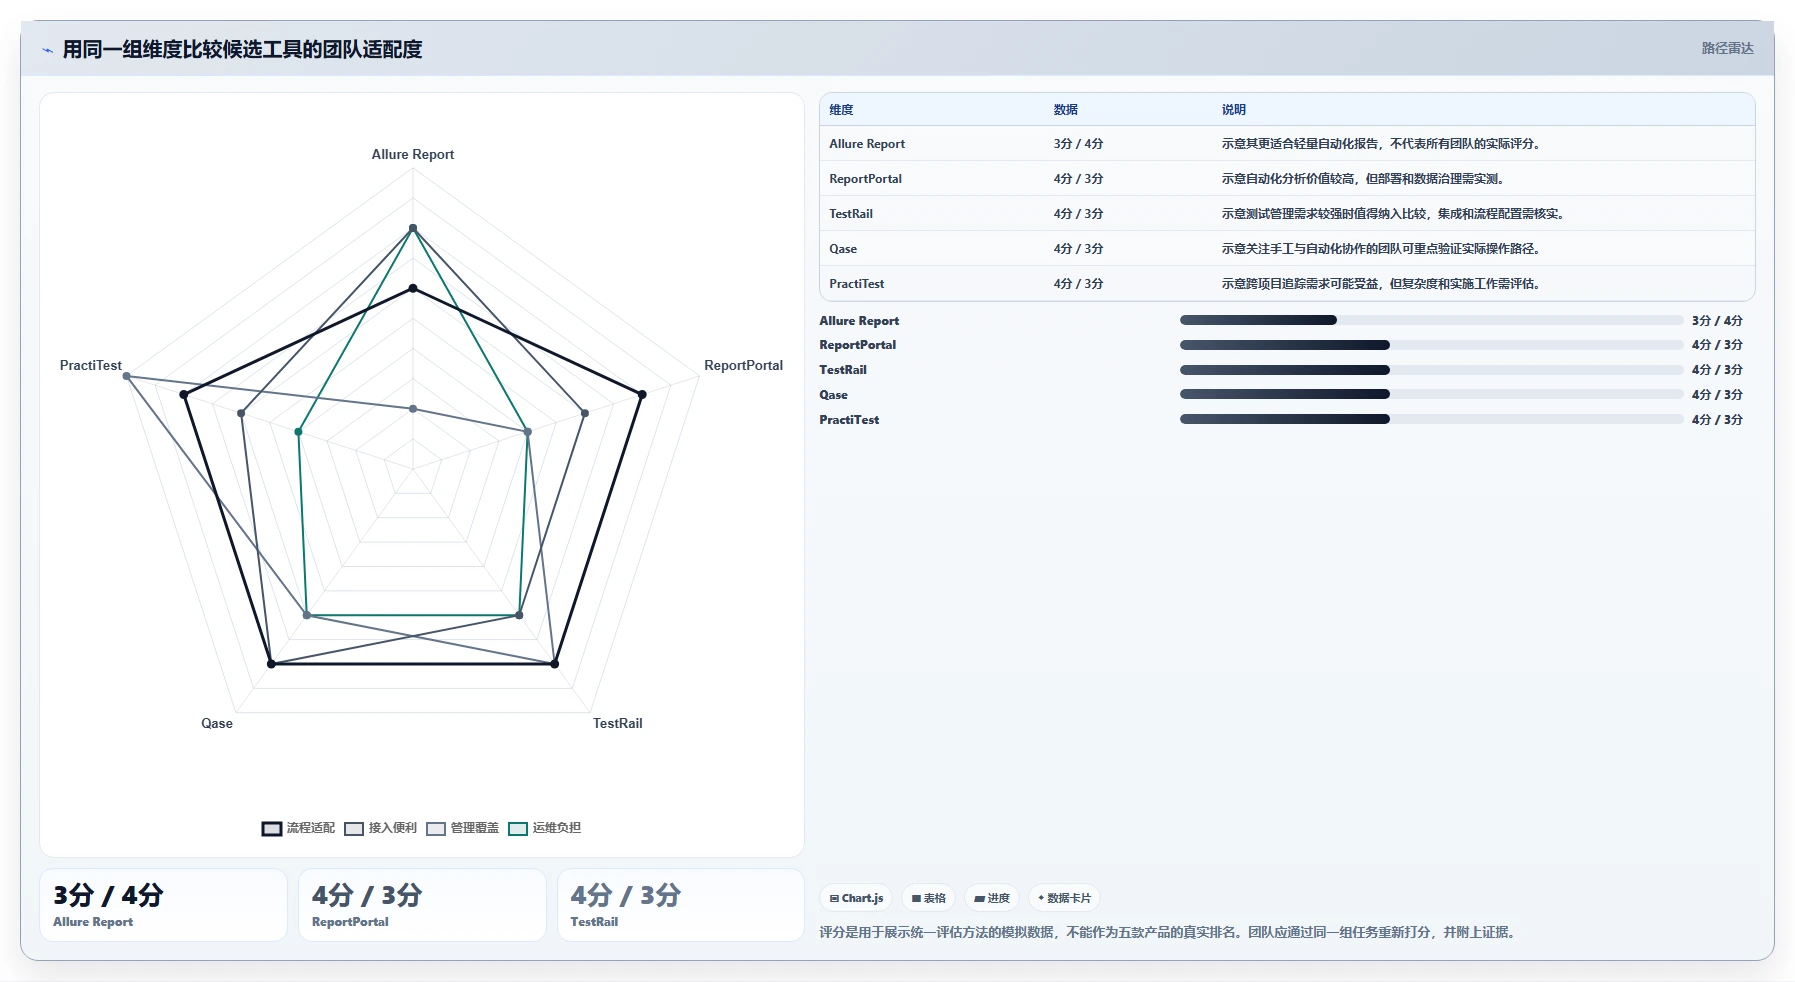Click the 进度 chip
1795x982 pixels.
(992, 898)
